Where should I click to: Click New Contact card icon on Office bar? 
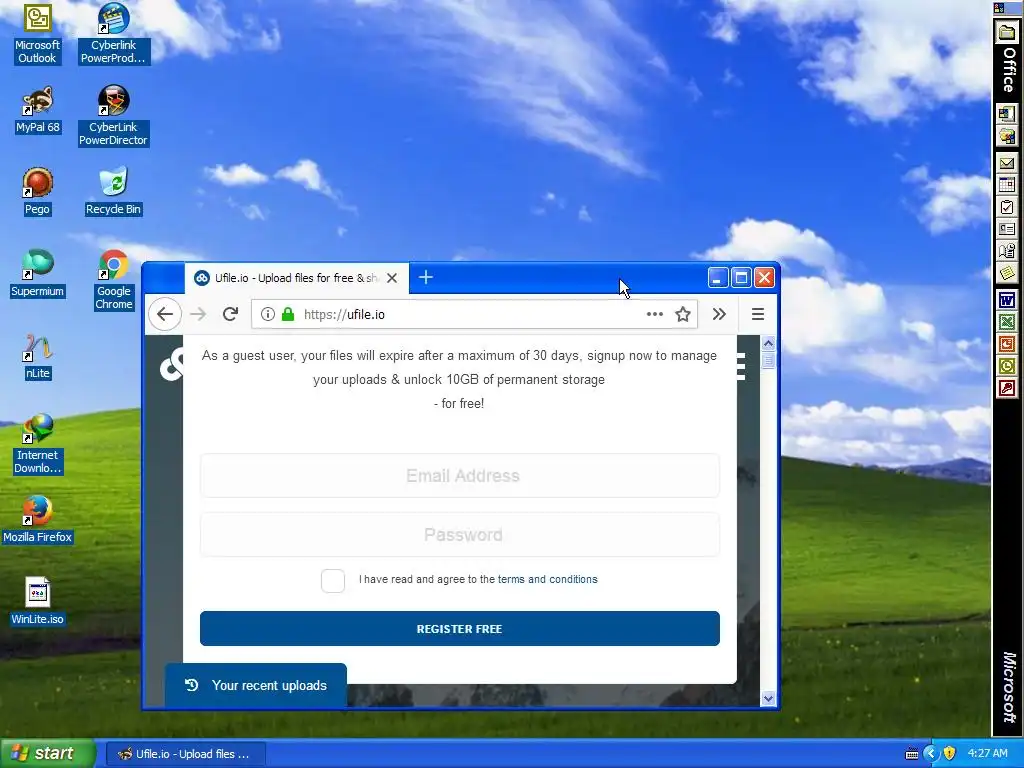[1006, 229]
